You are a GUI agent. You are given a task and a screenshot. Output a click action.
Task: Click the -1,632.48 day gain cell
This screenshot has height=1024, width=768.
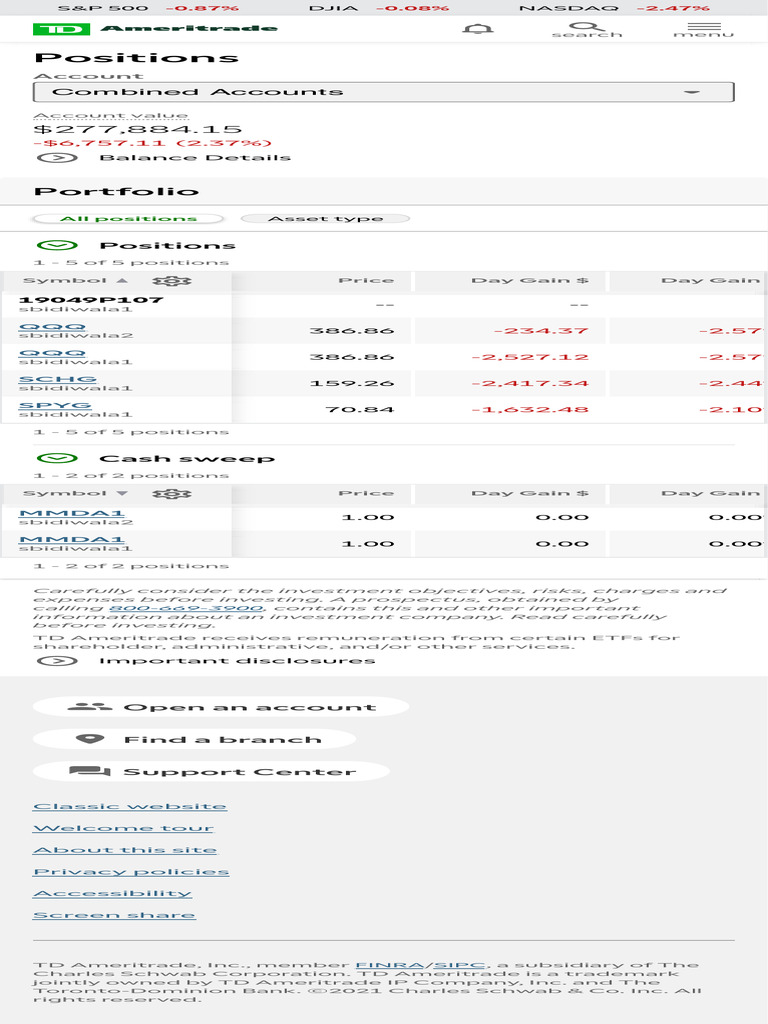[530, 409]
